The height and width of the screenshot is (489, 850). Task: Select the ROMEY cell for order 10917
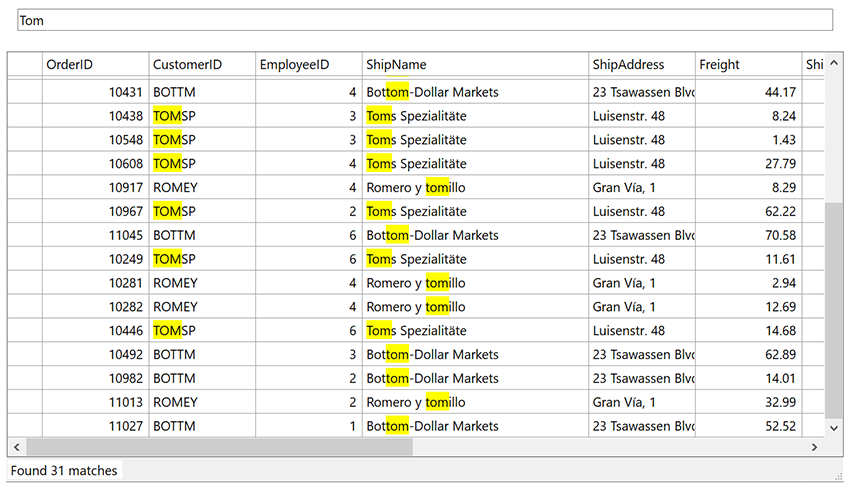click(x=202, y=187)
